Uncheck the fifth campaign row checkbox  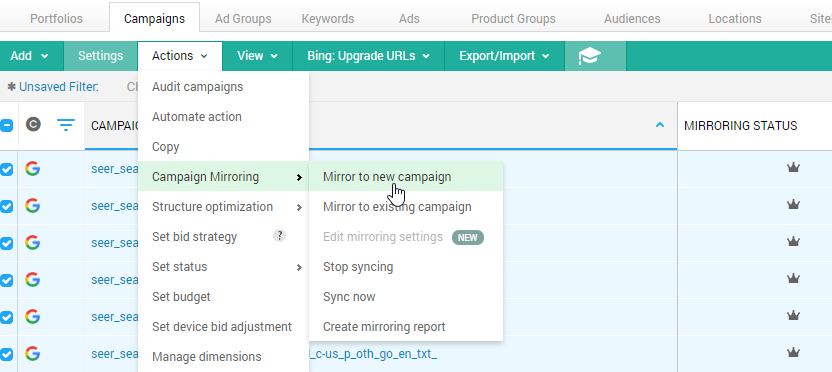(6, 317)
